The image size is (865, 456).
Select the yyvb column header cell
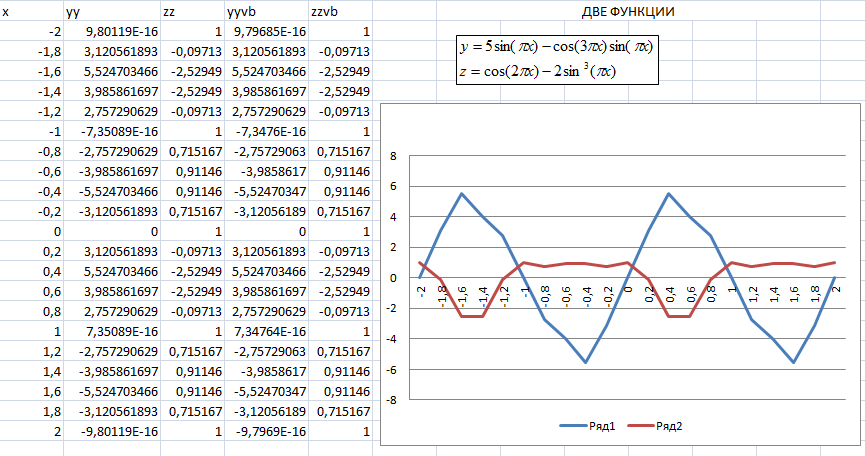266,11
